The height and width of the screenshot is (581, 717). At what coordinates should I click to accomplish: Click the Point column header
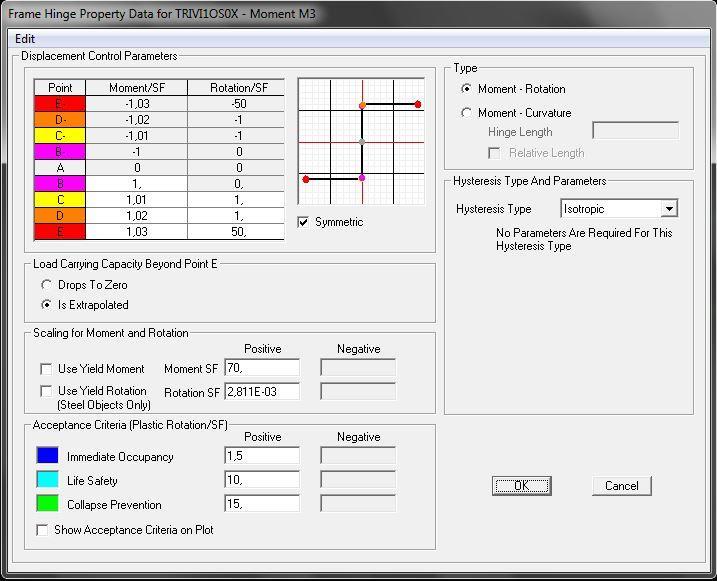click(60, 88)
